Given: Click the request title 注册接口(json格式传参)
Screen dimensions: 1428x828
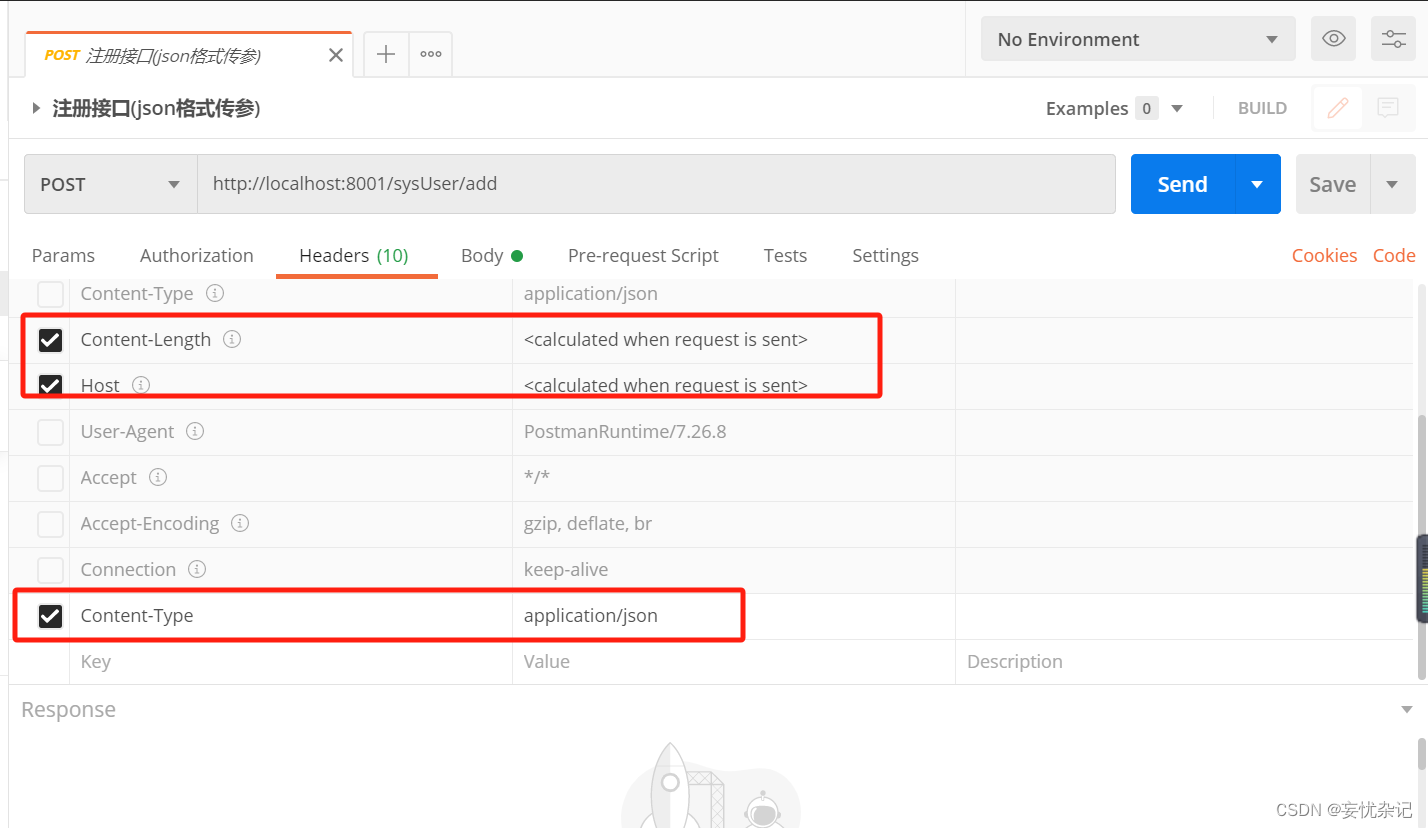Looking at the screenshot, I should point(156,108).
